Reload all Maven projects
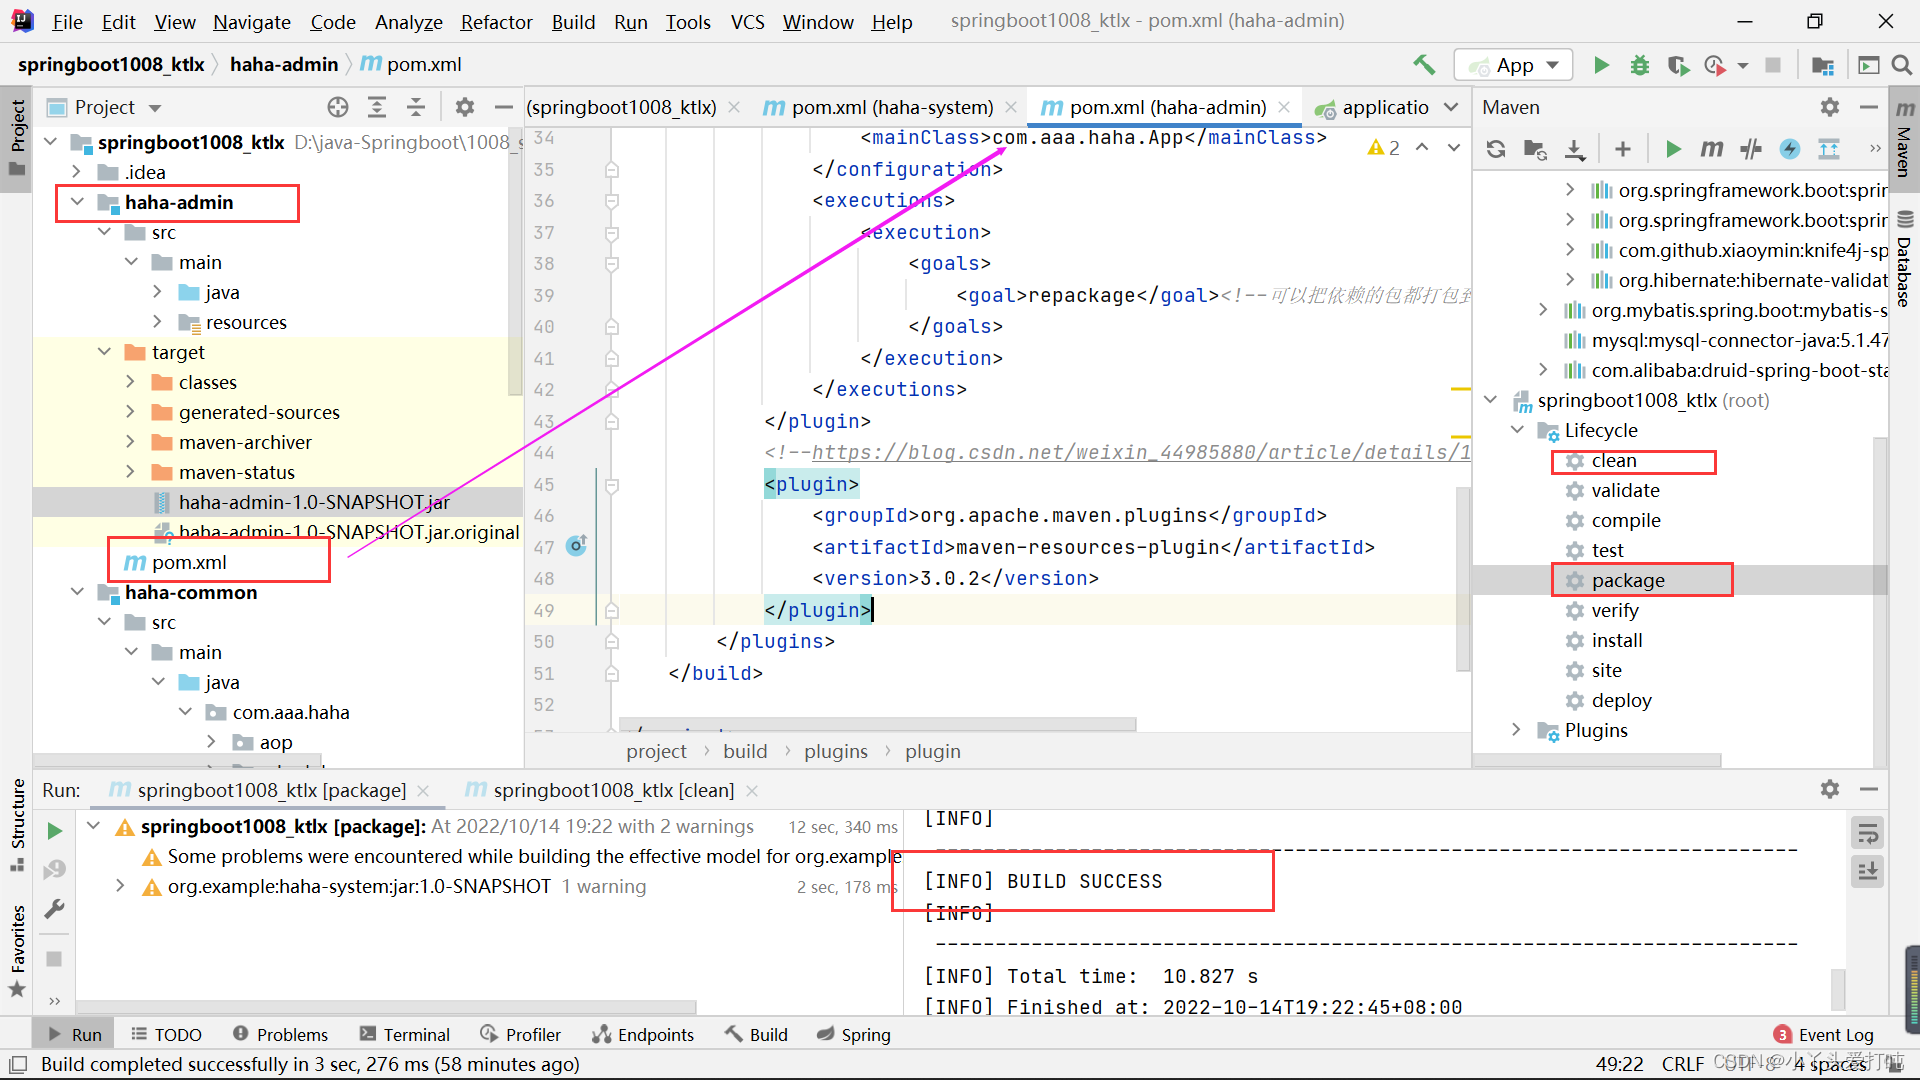Screen dimensions: 1920x1080 1496,149
